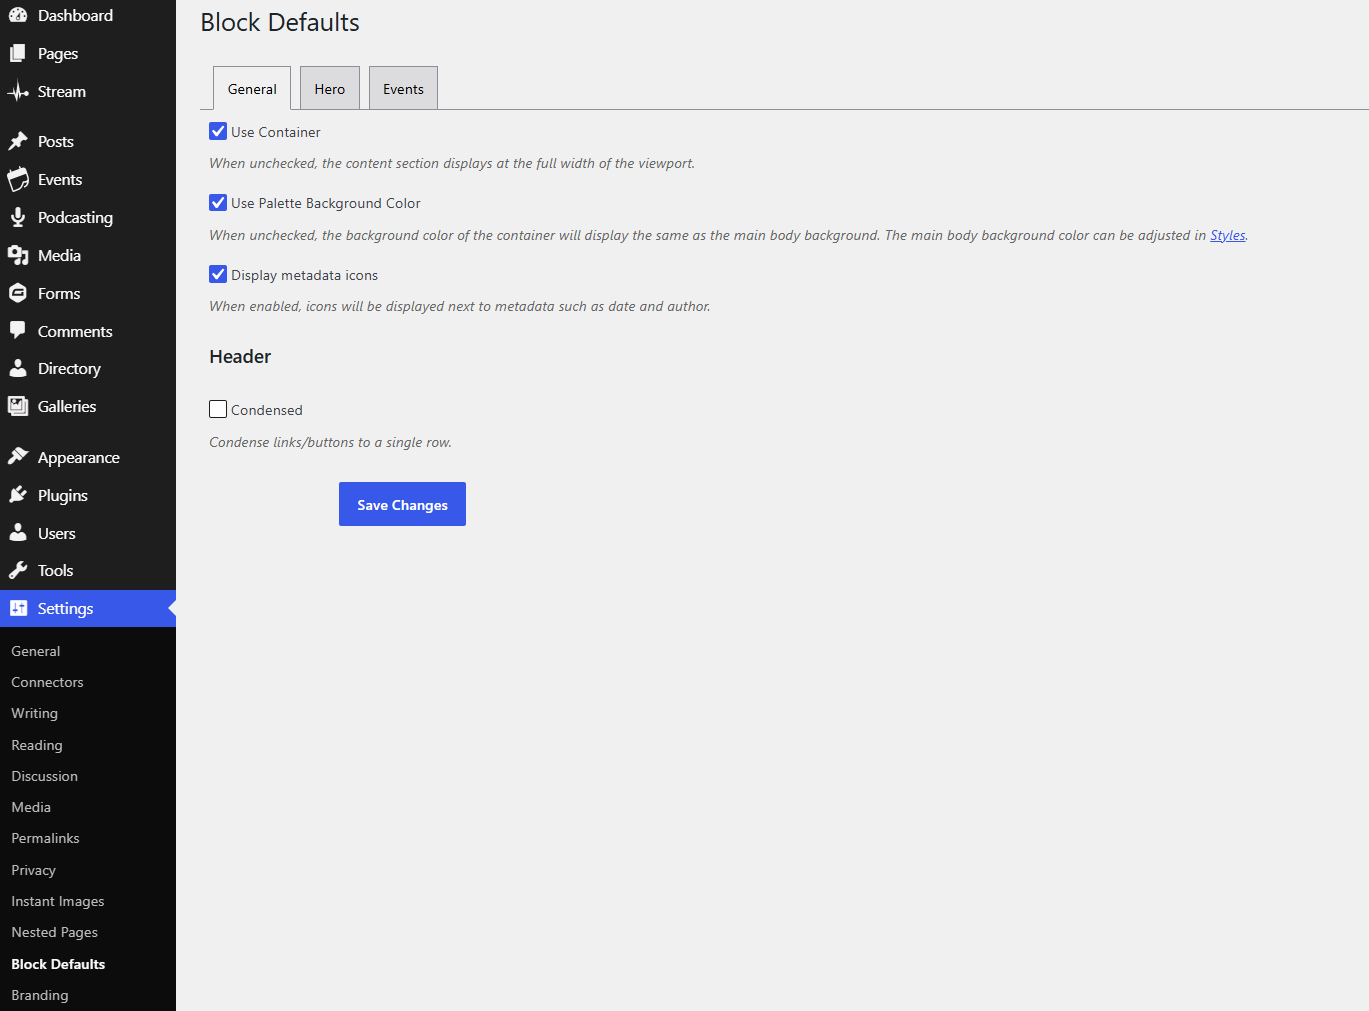Click the Users icon

[x=18, y=533]
